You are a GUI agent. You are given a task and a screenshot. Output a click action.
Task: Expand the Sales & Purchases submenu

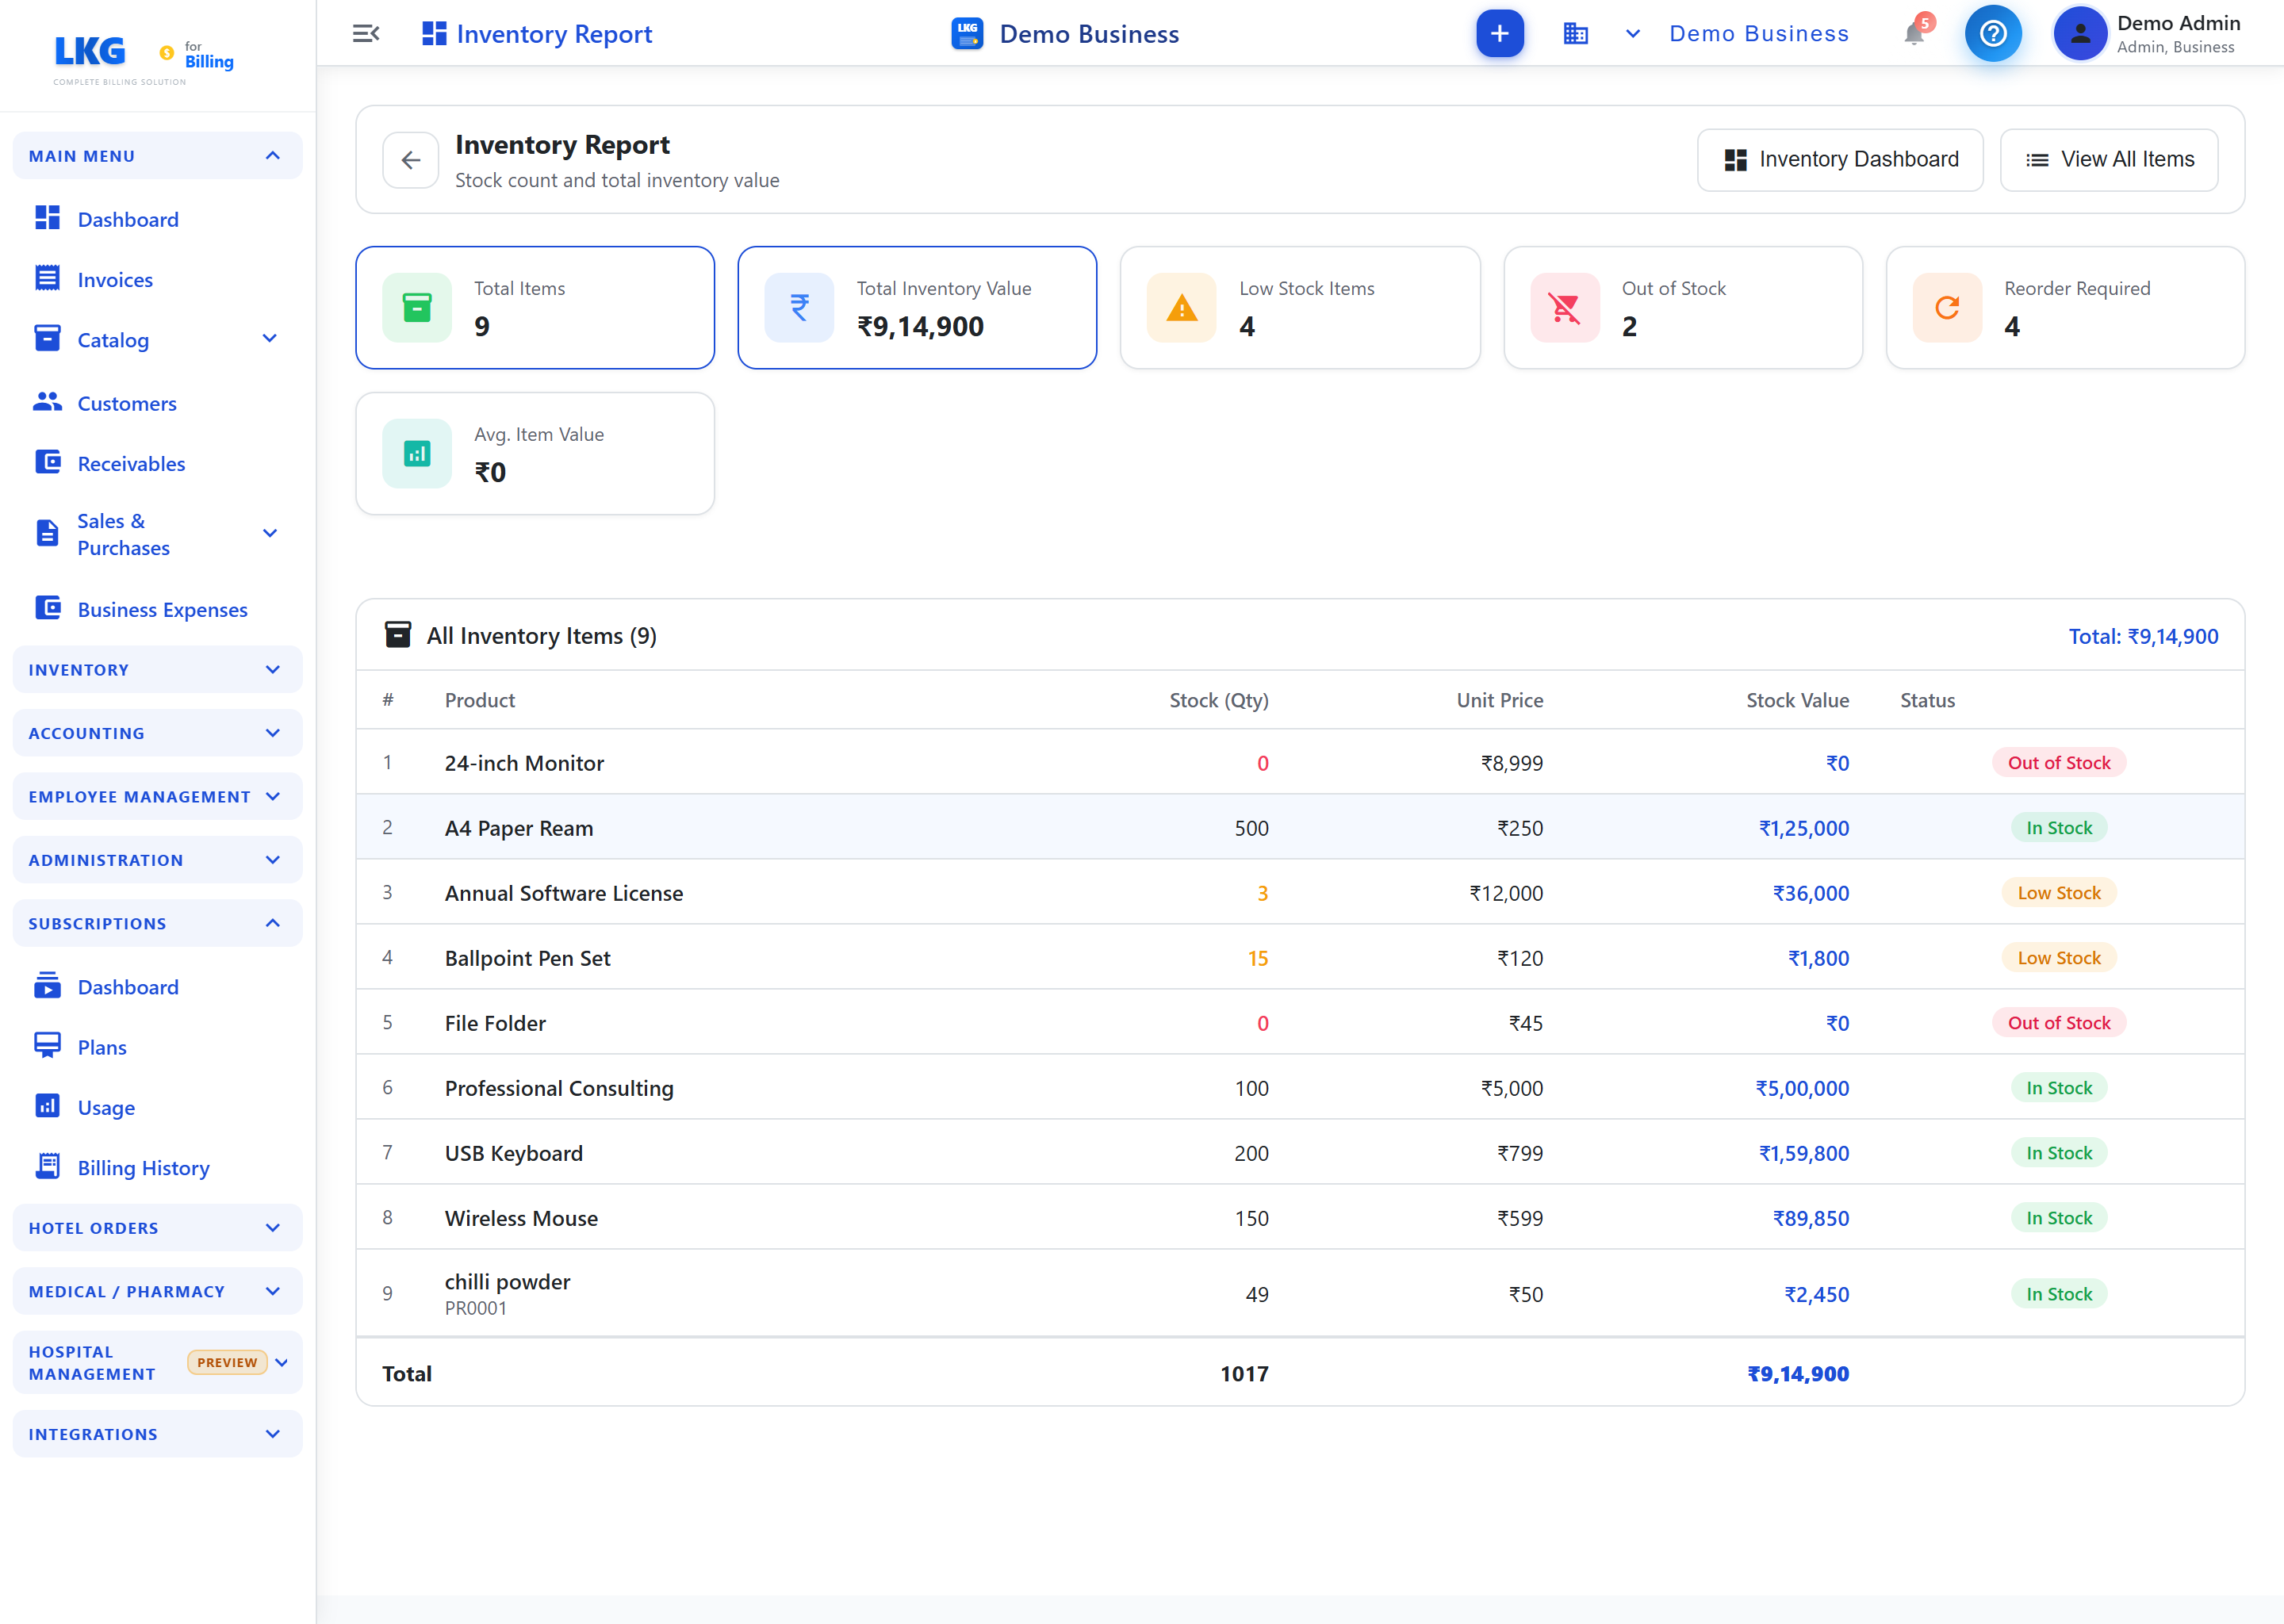click(x=157, y=534)
